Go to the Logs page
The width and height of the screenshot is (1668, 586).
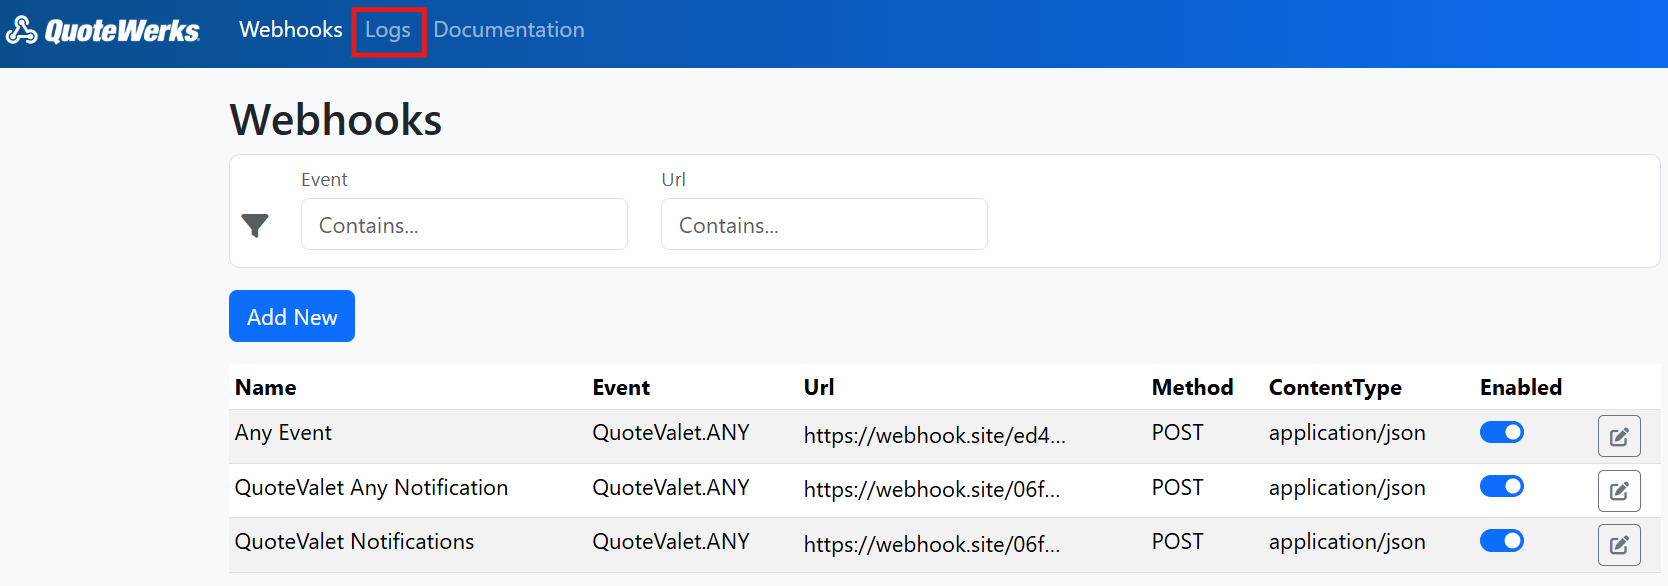point(388,31)
